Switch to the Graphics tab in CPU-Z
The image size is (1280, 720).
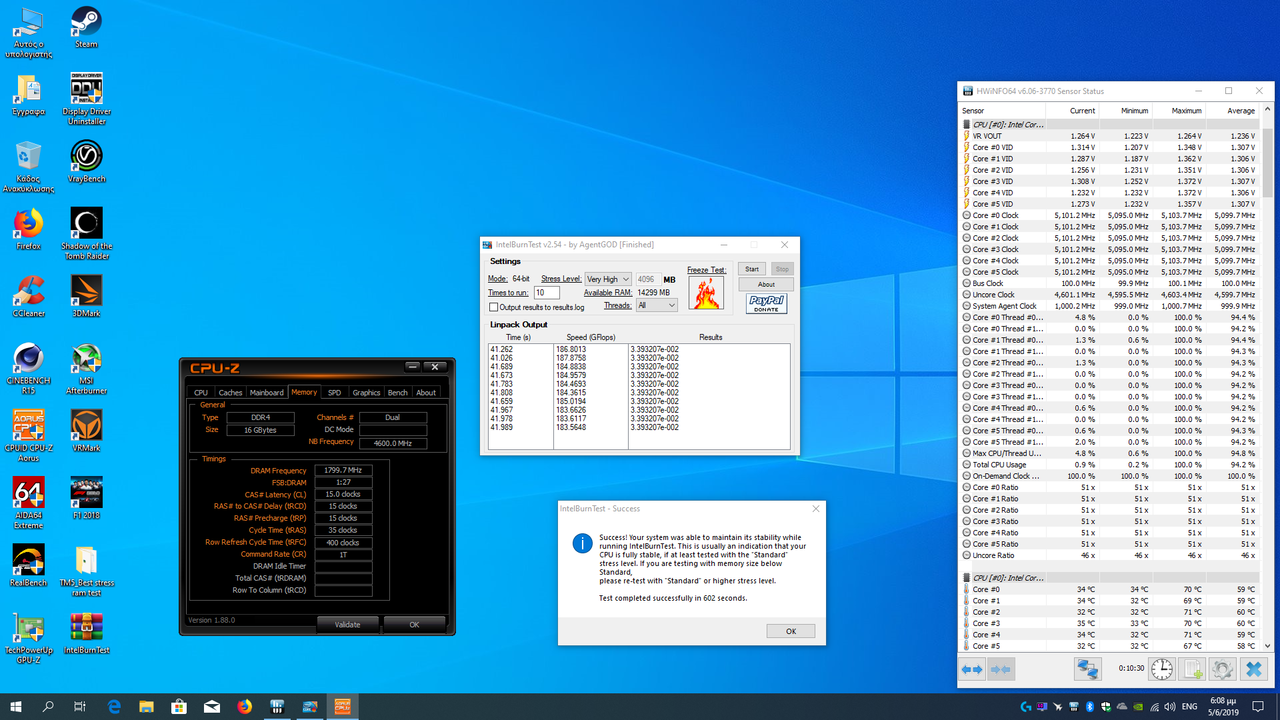click(x=366, y=393)
